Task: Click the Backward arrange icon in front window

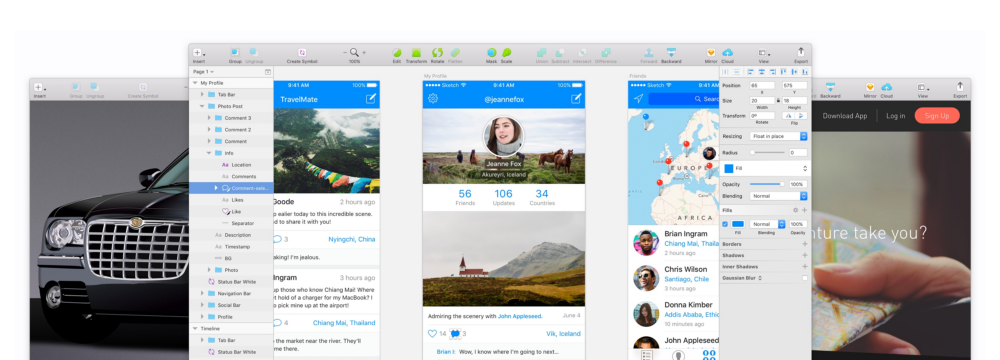Action: [671, 52]
